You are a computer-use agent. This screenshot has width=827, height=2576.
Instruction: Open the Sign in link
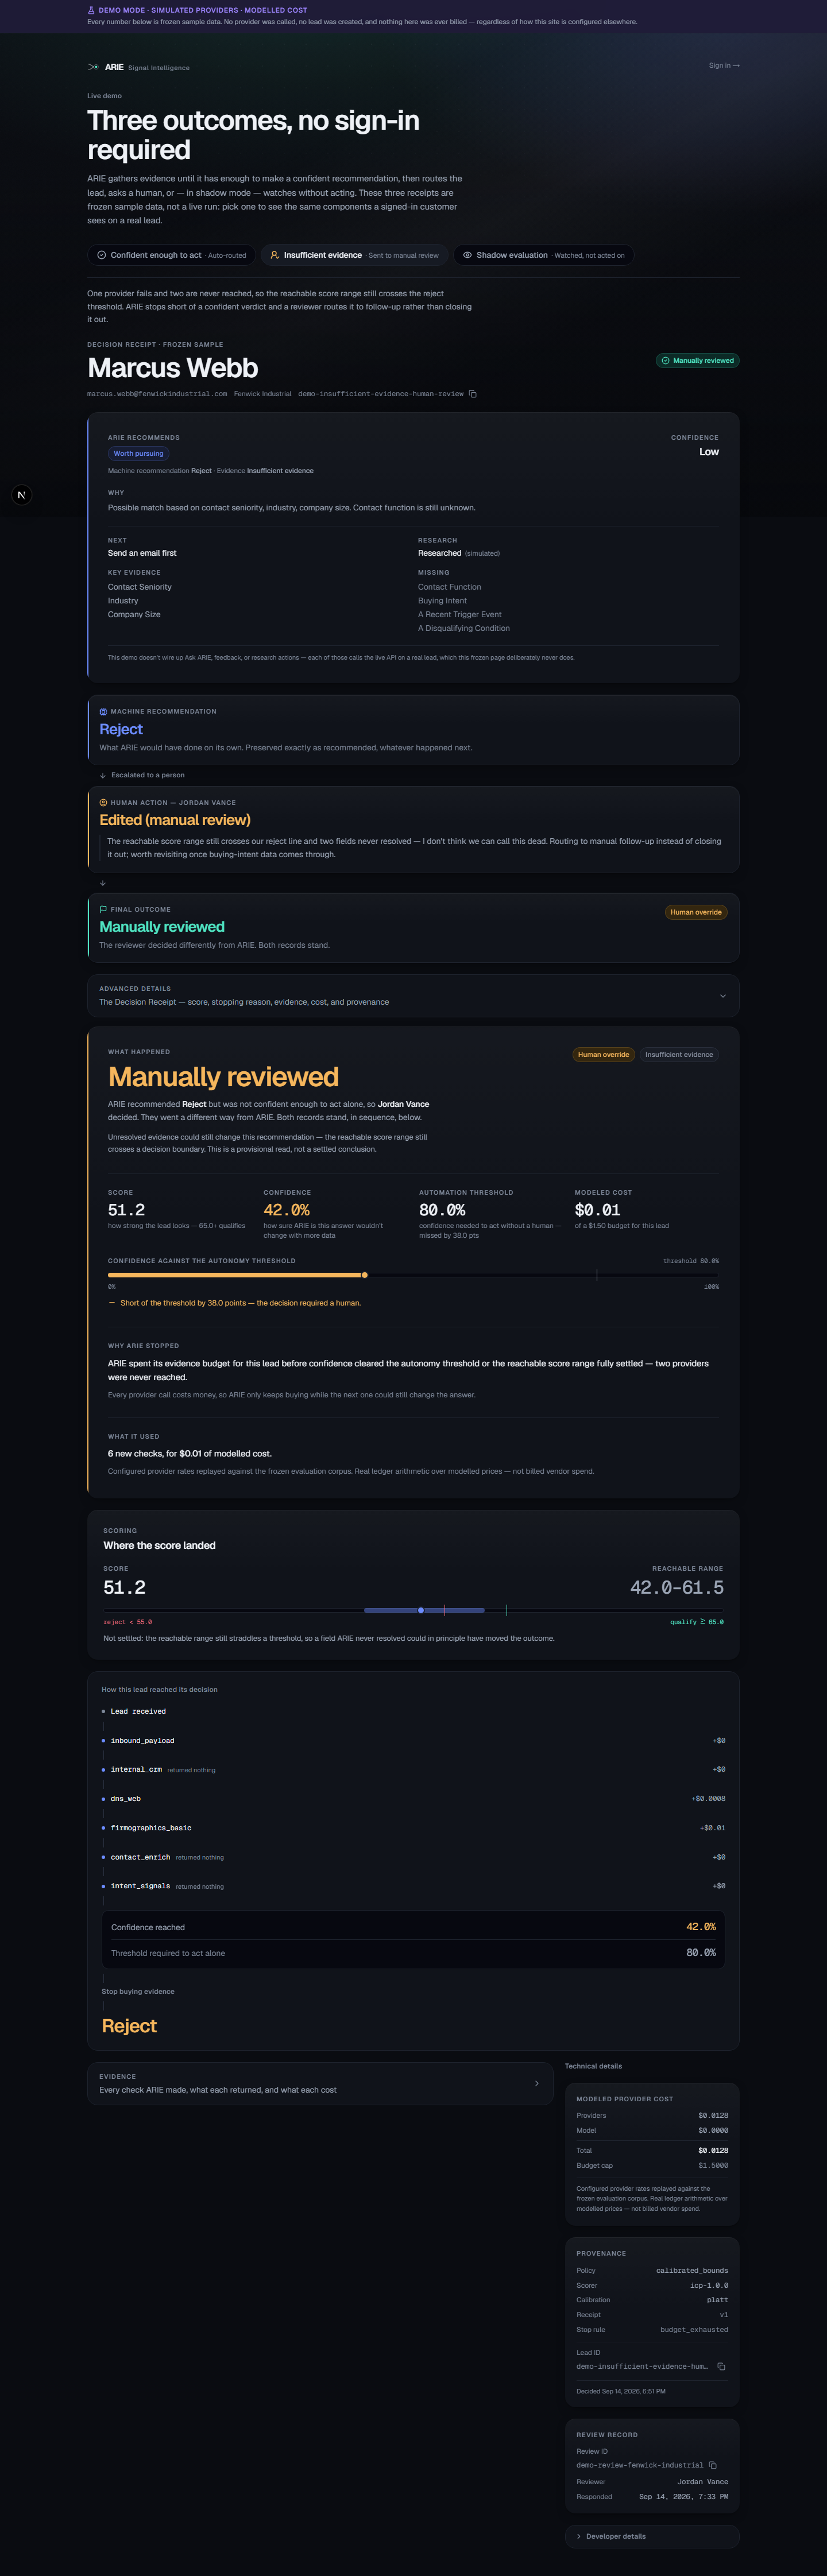tap(724, 66)
